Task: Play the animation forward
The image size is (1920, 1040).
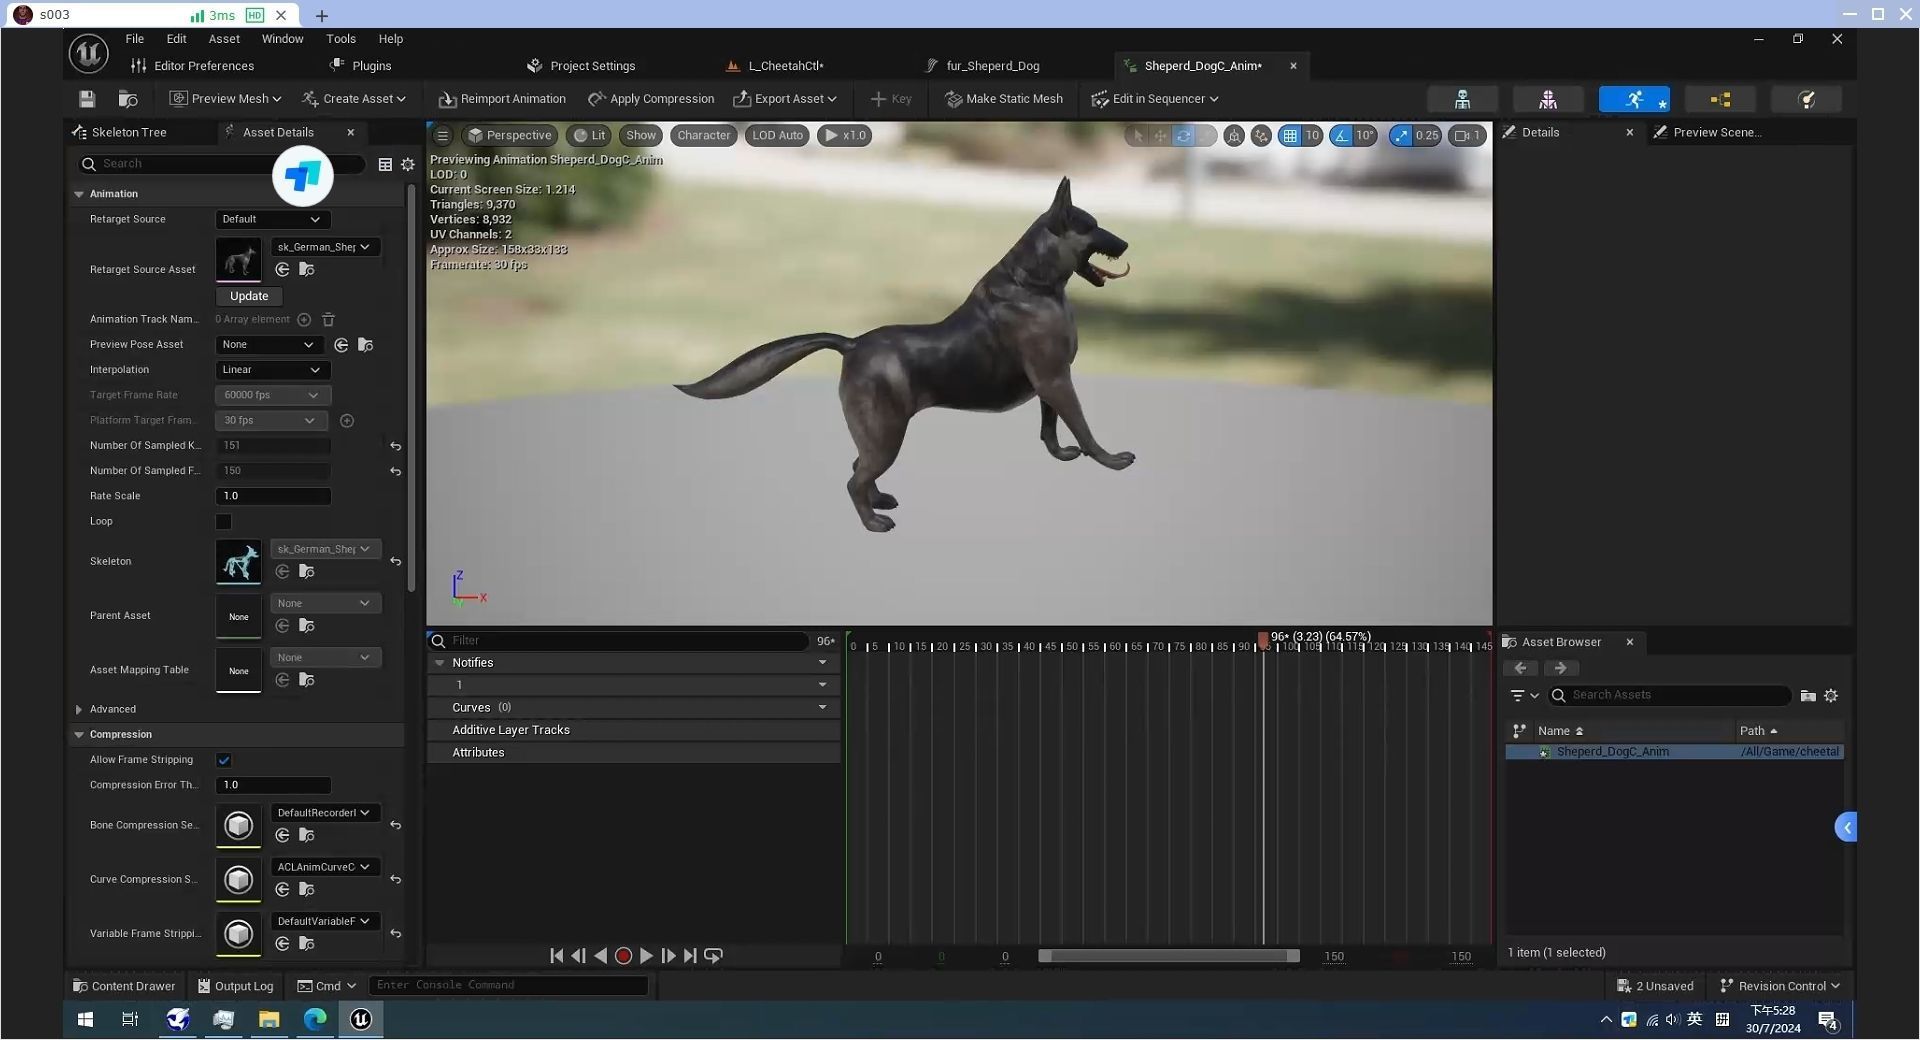Action: click(646, 956)
